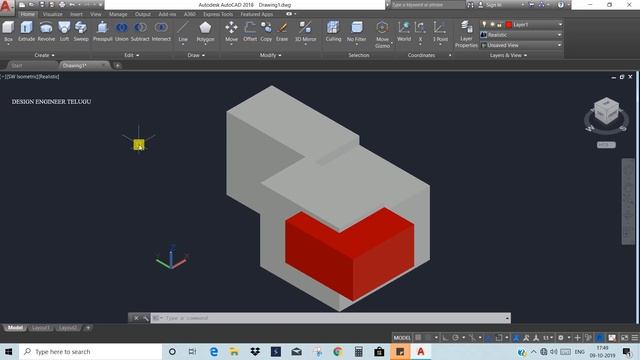
Task: Add a new drawing tab
Action: coord(118,65)
